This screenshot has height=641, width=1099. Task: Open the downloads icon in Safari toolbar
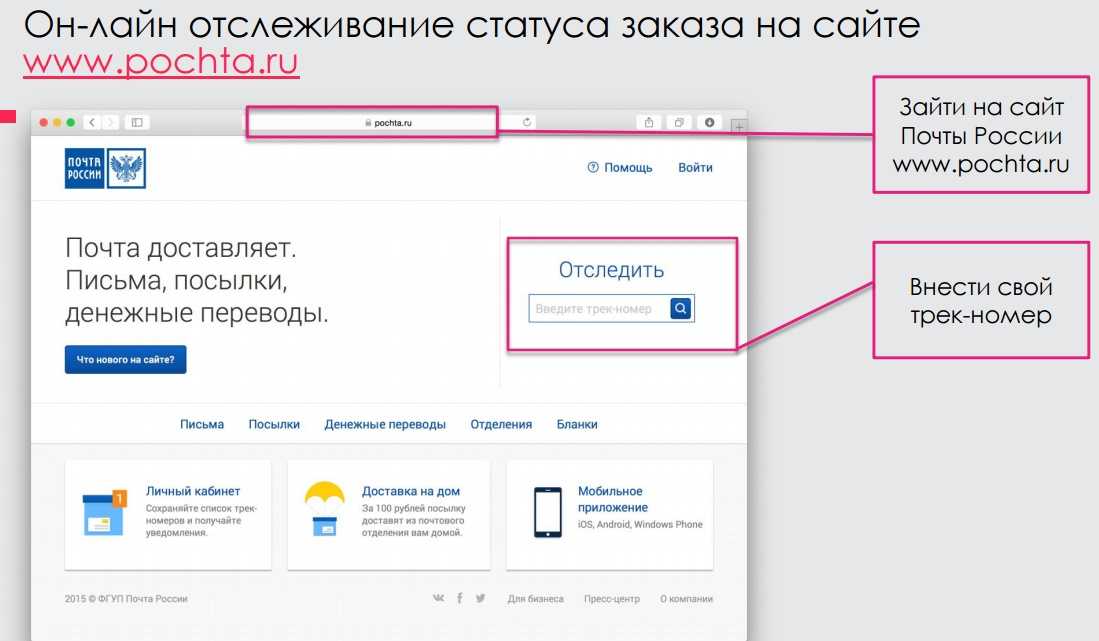pos(709,122)
